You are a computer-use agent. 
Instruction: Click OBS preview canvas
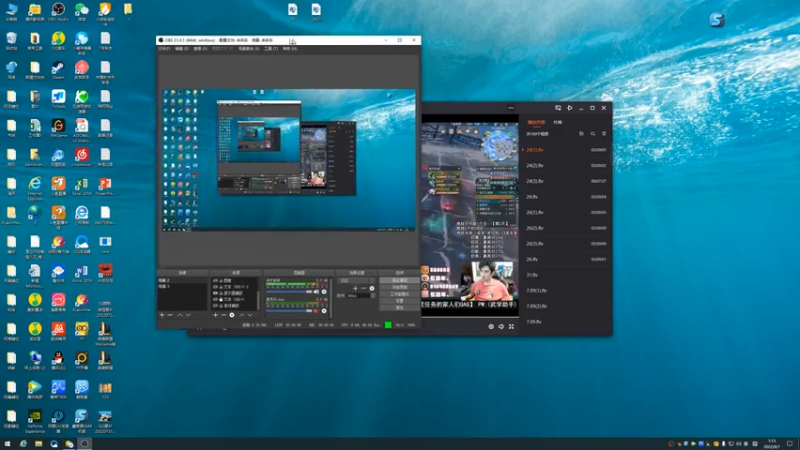point(289,160)
